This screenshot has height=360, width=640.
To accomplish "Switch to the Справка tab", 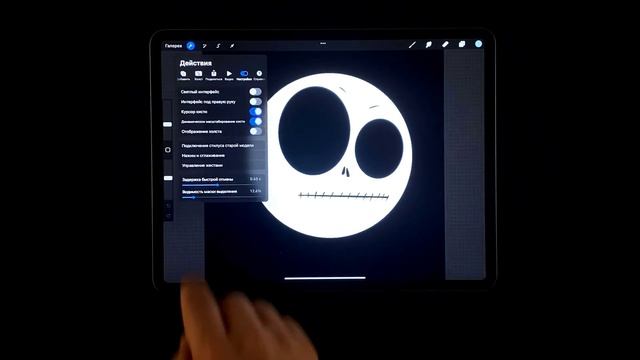I will (259, 75).
